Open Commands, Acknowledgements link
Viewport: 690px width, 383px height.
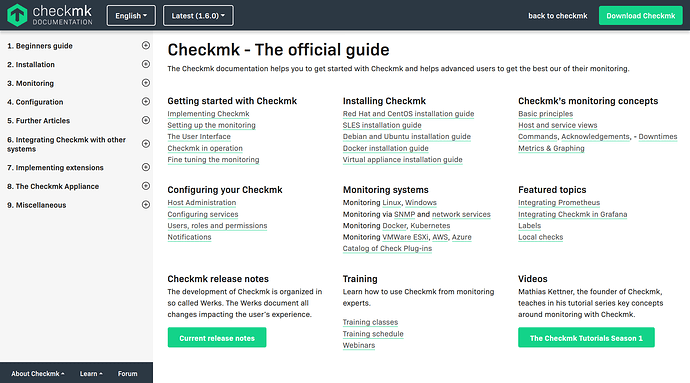point(574,137)
